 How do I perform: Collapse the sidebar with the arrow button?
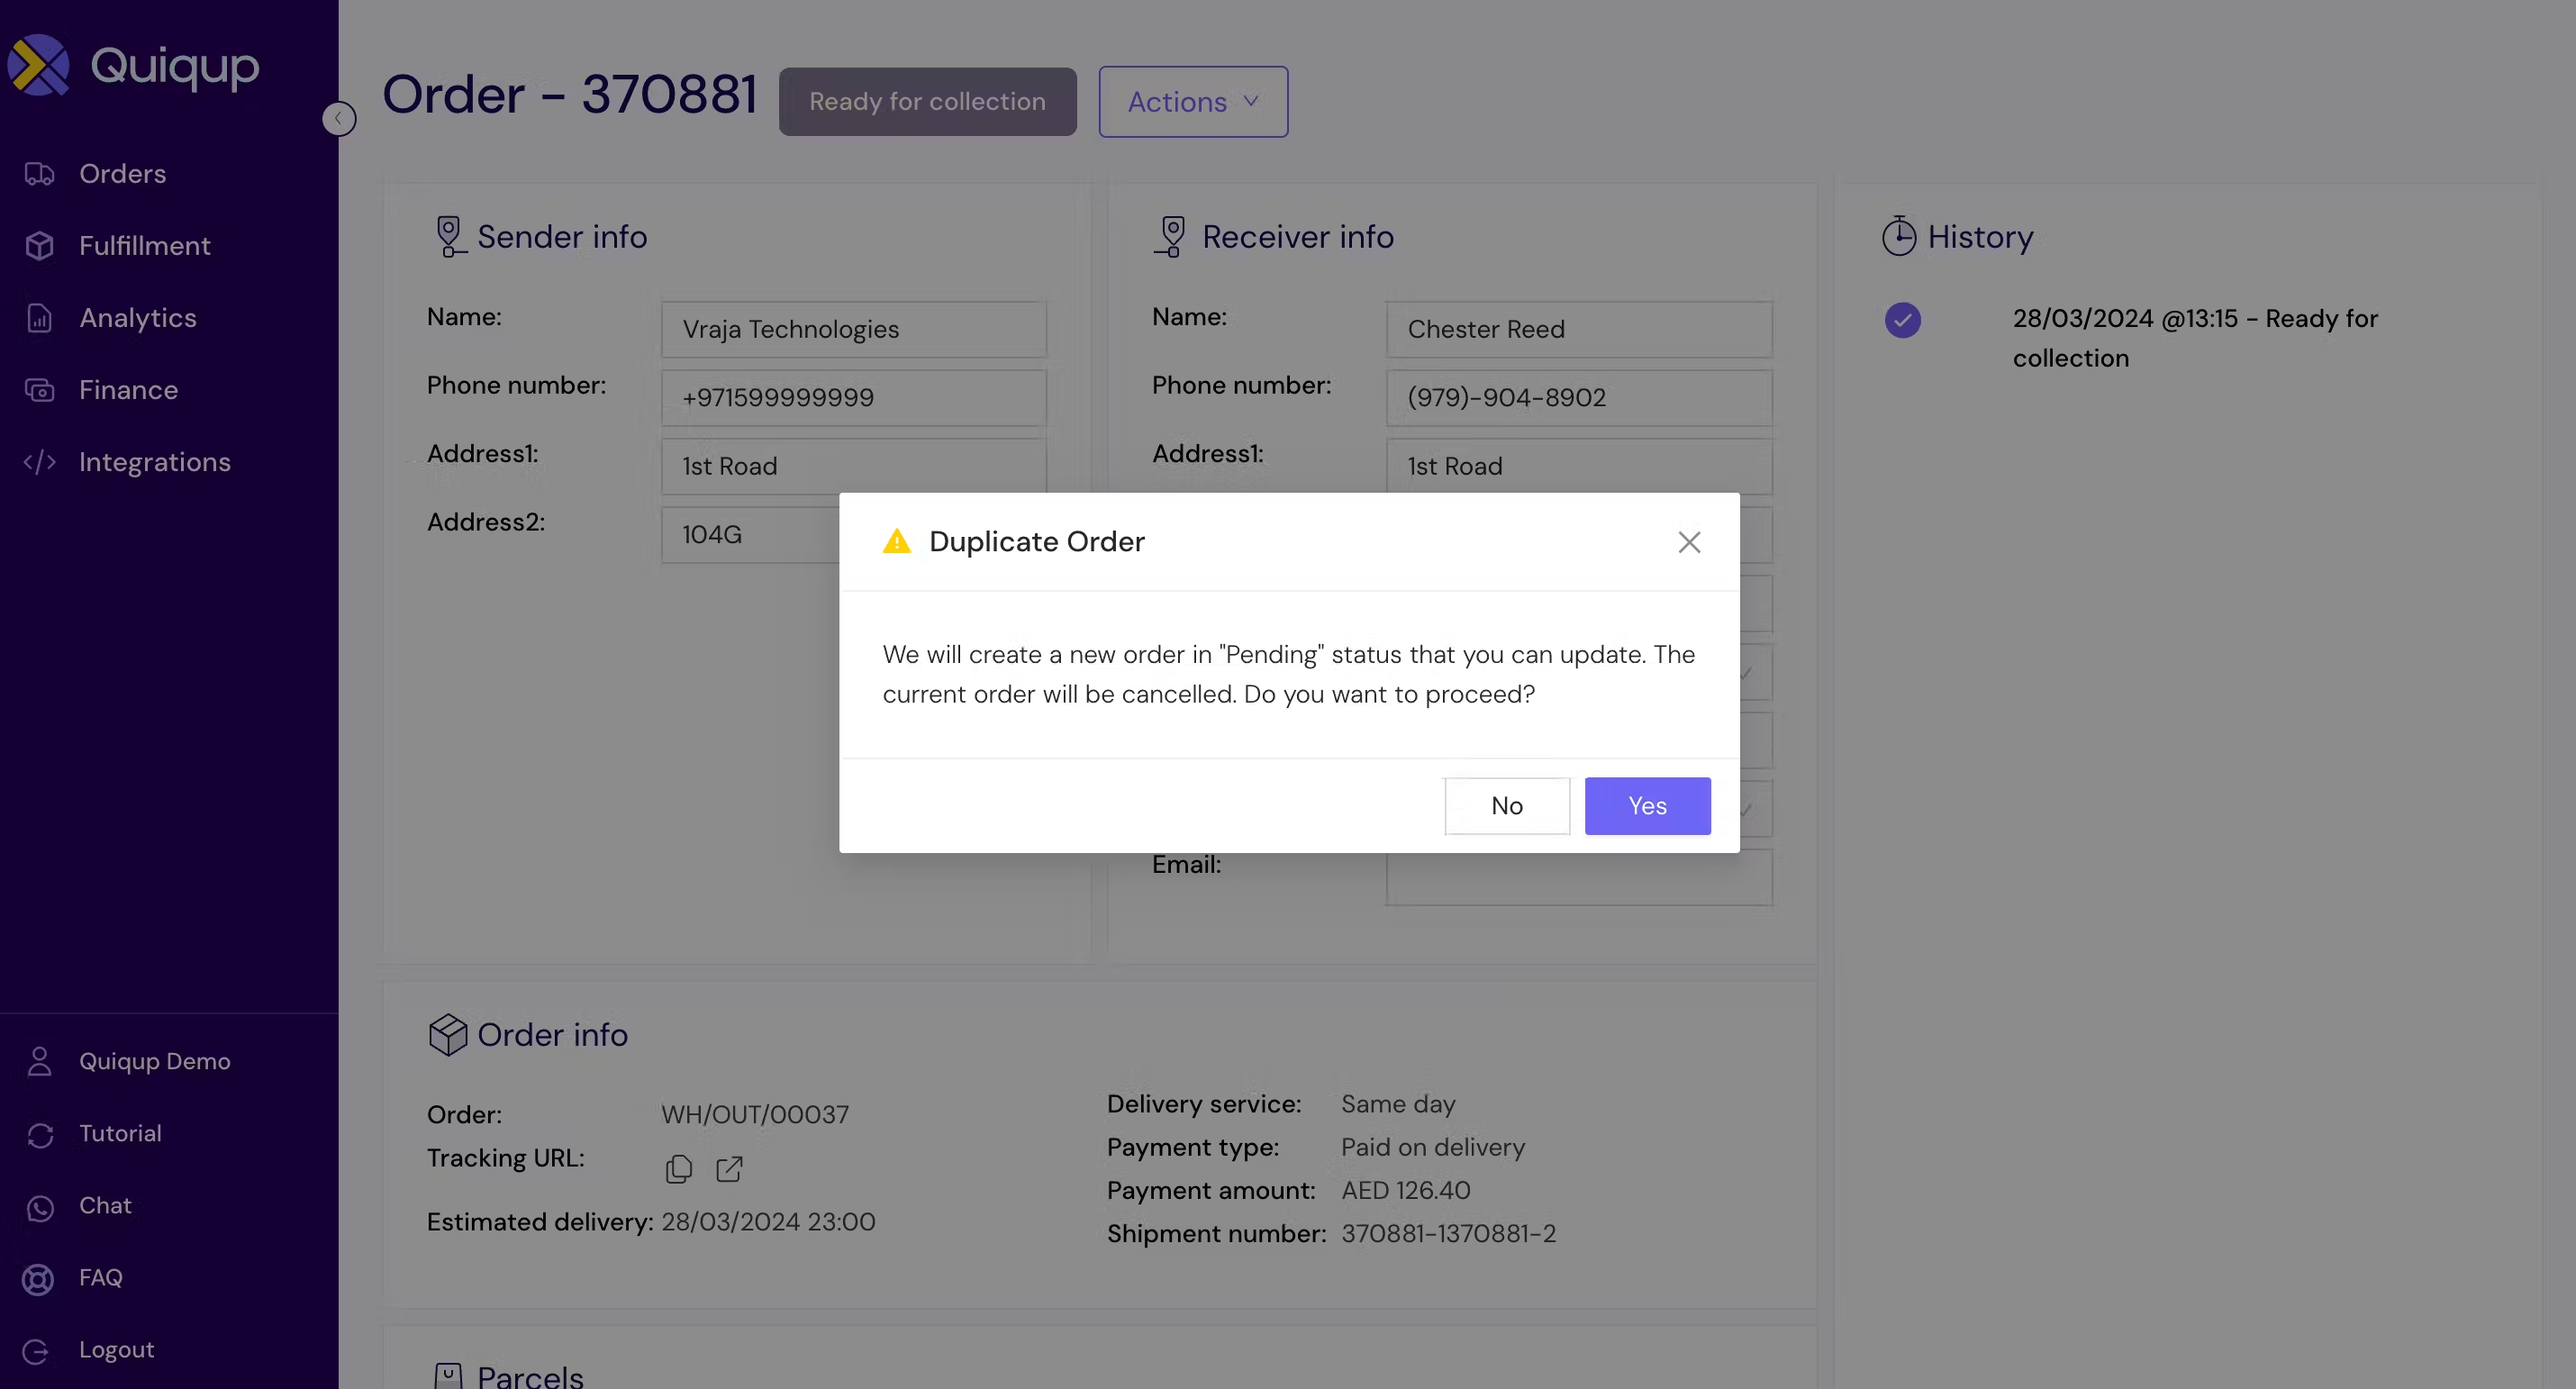[x=339, y=118]
